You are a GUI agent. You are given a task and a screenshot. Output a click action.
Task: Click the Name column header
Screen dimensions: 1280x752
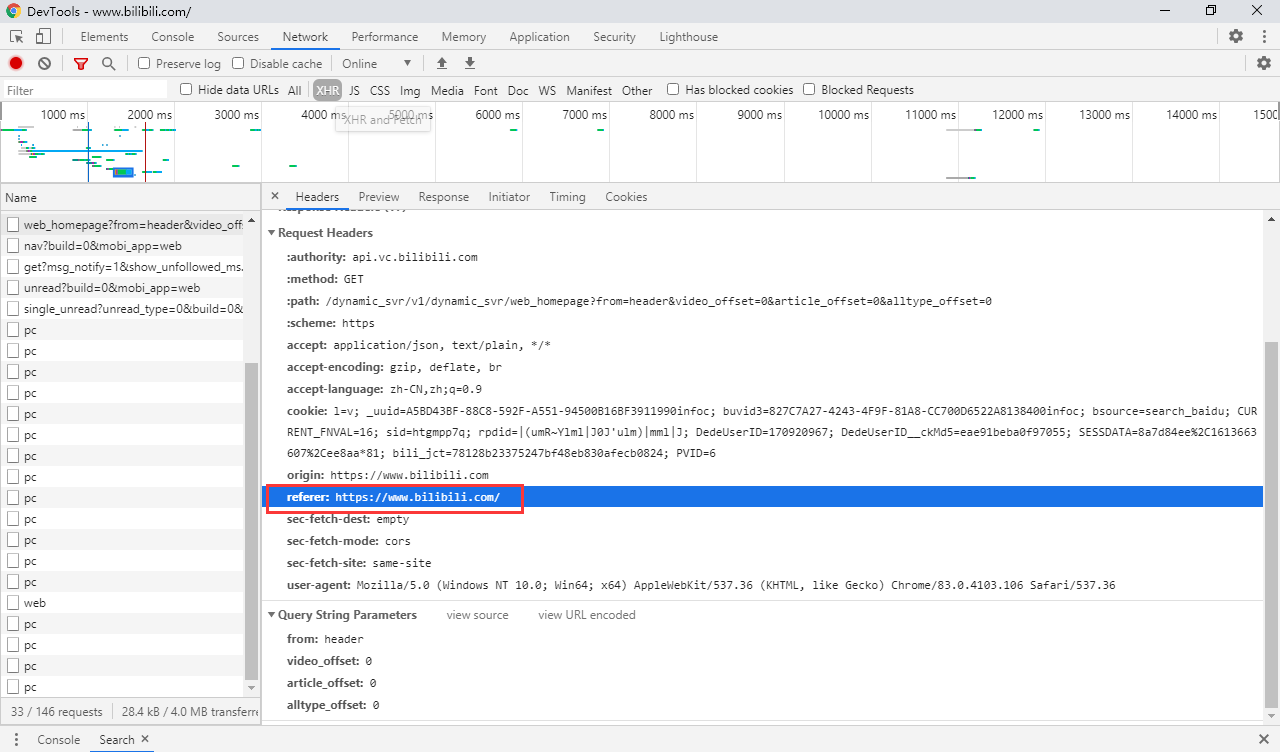129,198
